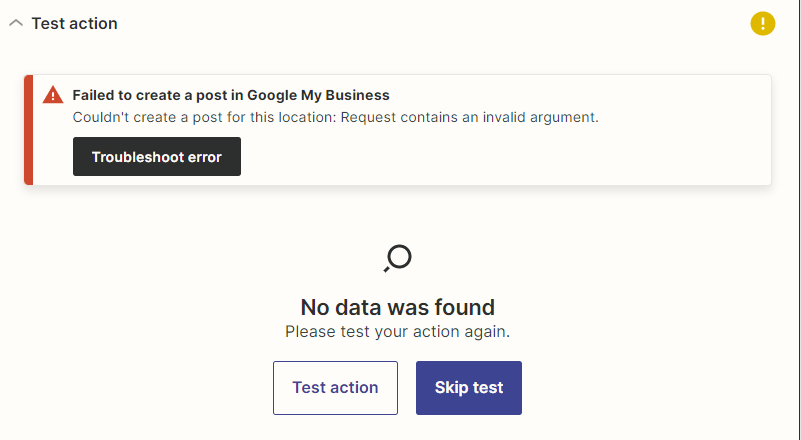Click the invalid argument error description text

[335, 117]
